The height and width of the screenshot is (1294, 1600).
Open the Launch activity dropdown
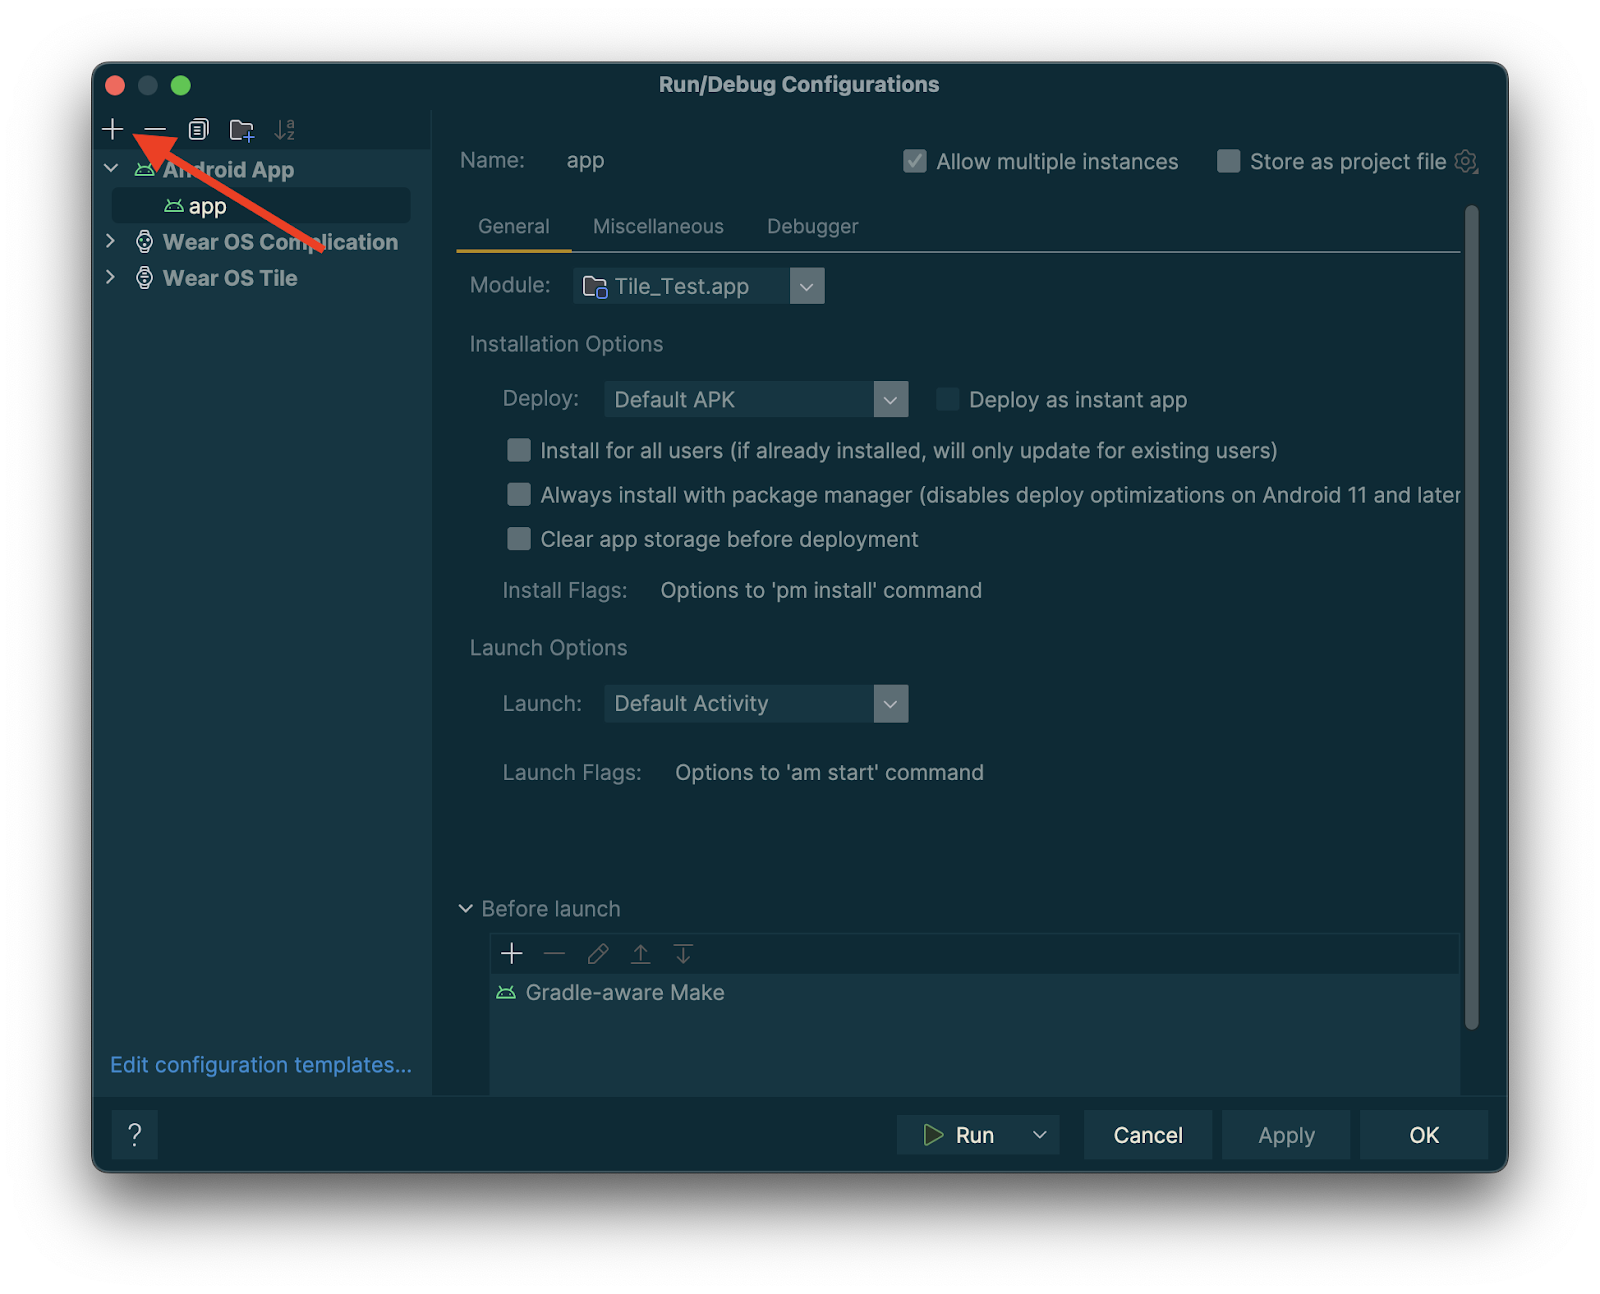point(889,703)
